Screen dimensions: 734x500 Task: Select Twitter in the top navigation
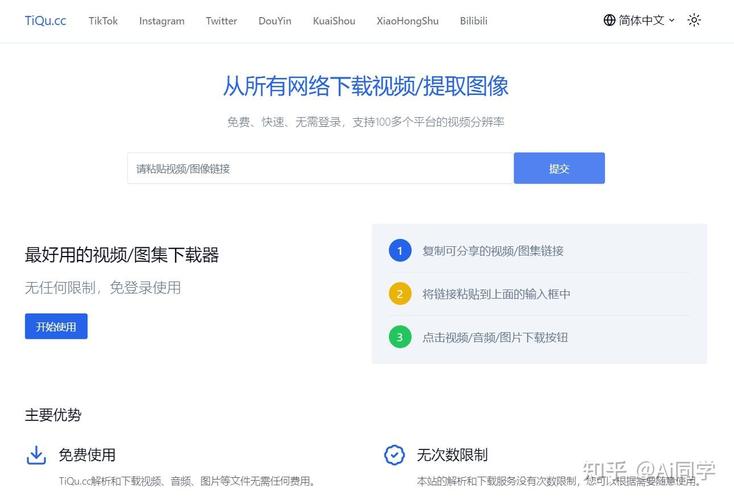coord(221,21)
